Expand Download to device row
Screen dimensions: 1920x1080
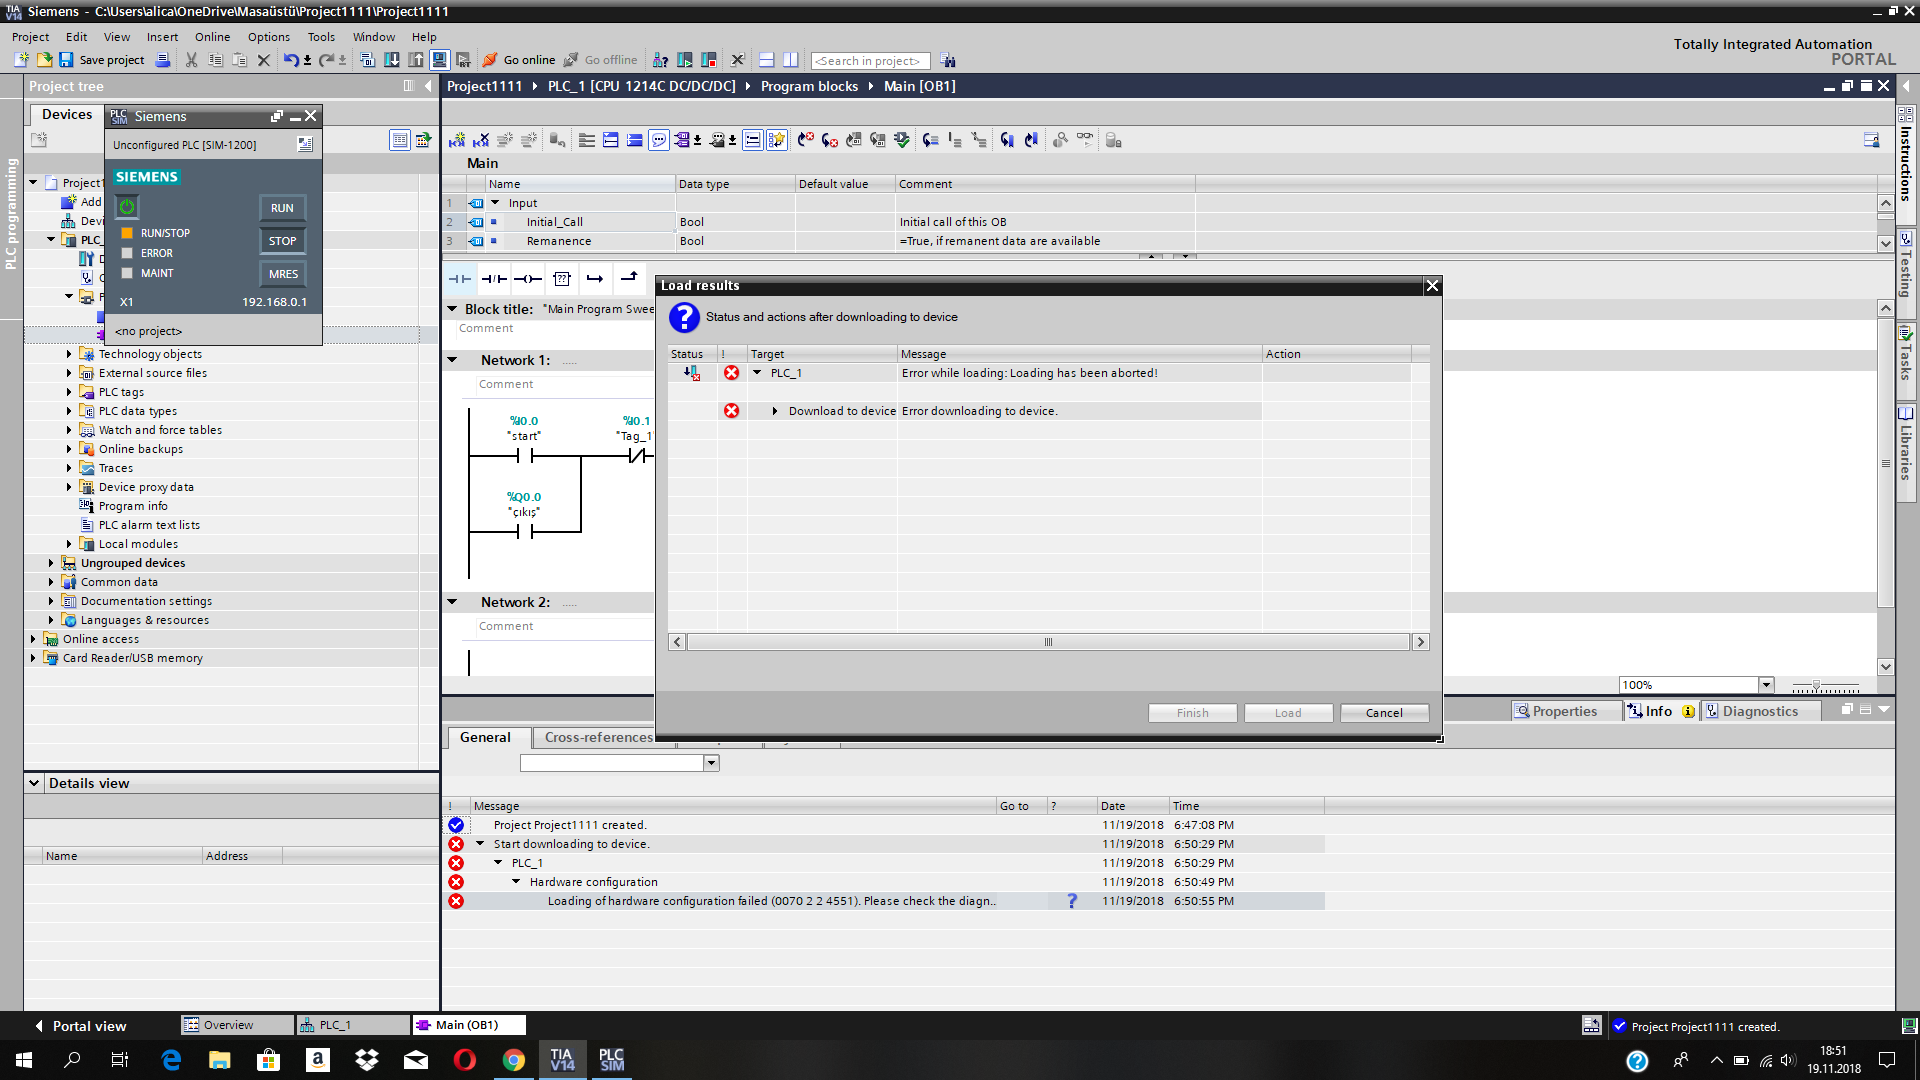click(775, 411)
